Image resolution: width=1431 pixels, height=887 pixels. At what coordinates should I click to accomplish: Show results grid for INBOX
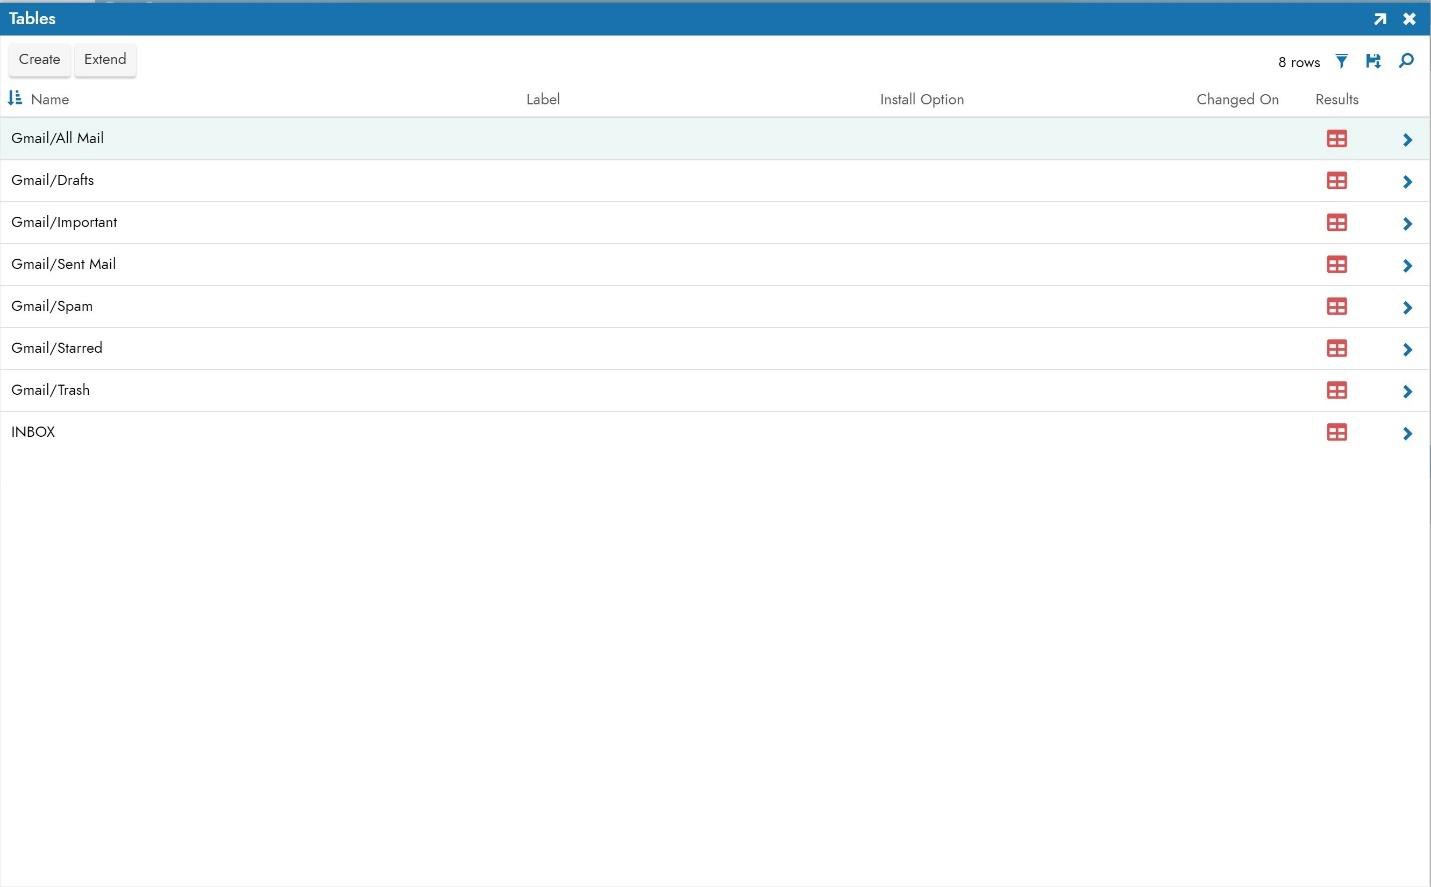coord(1336,433)
